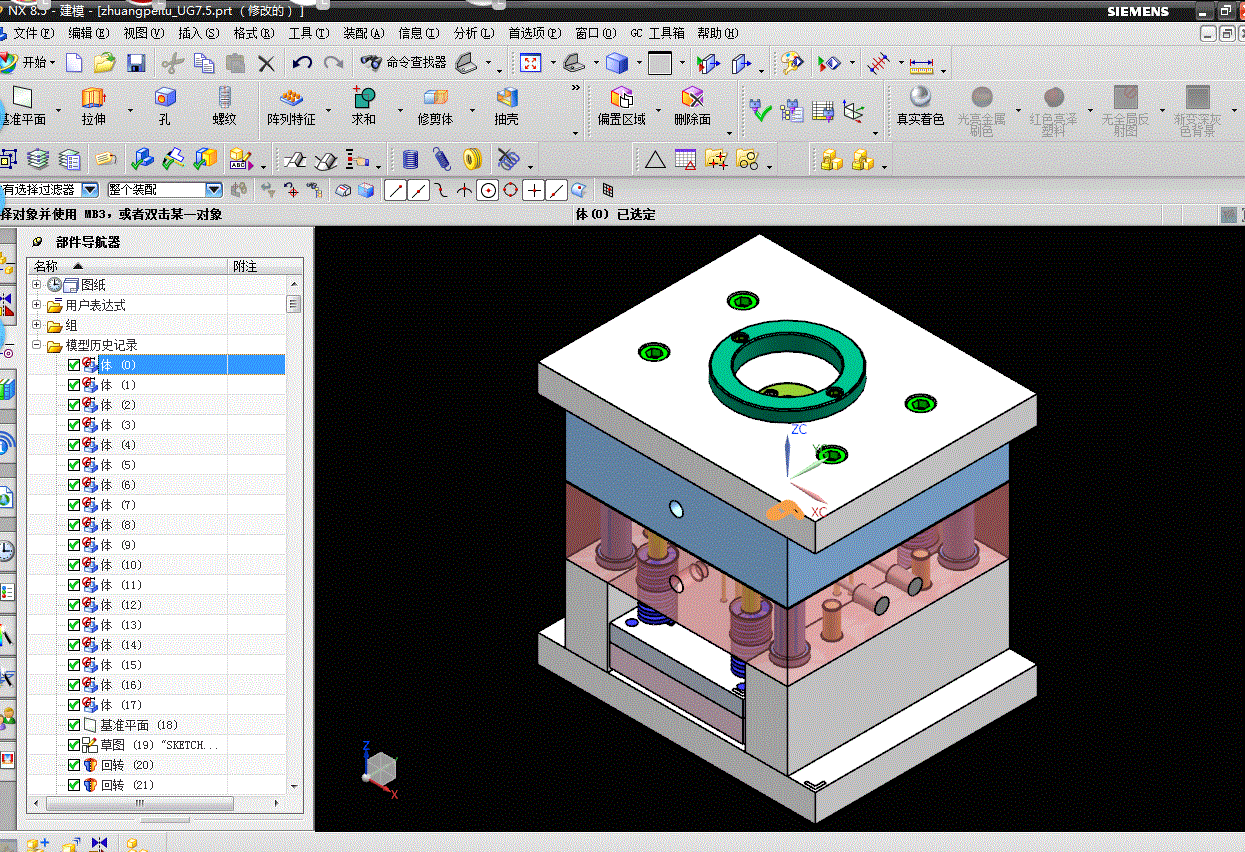The width and height of the screenshot is (1245, 852).
Task: Open the 编辑 menu
Action: pyautogui.click(x=88, y=34)
